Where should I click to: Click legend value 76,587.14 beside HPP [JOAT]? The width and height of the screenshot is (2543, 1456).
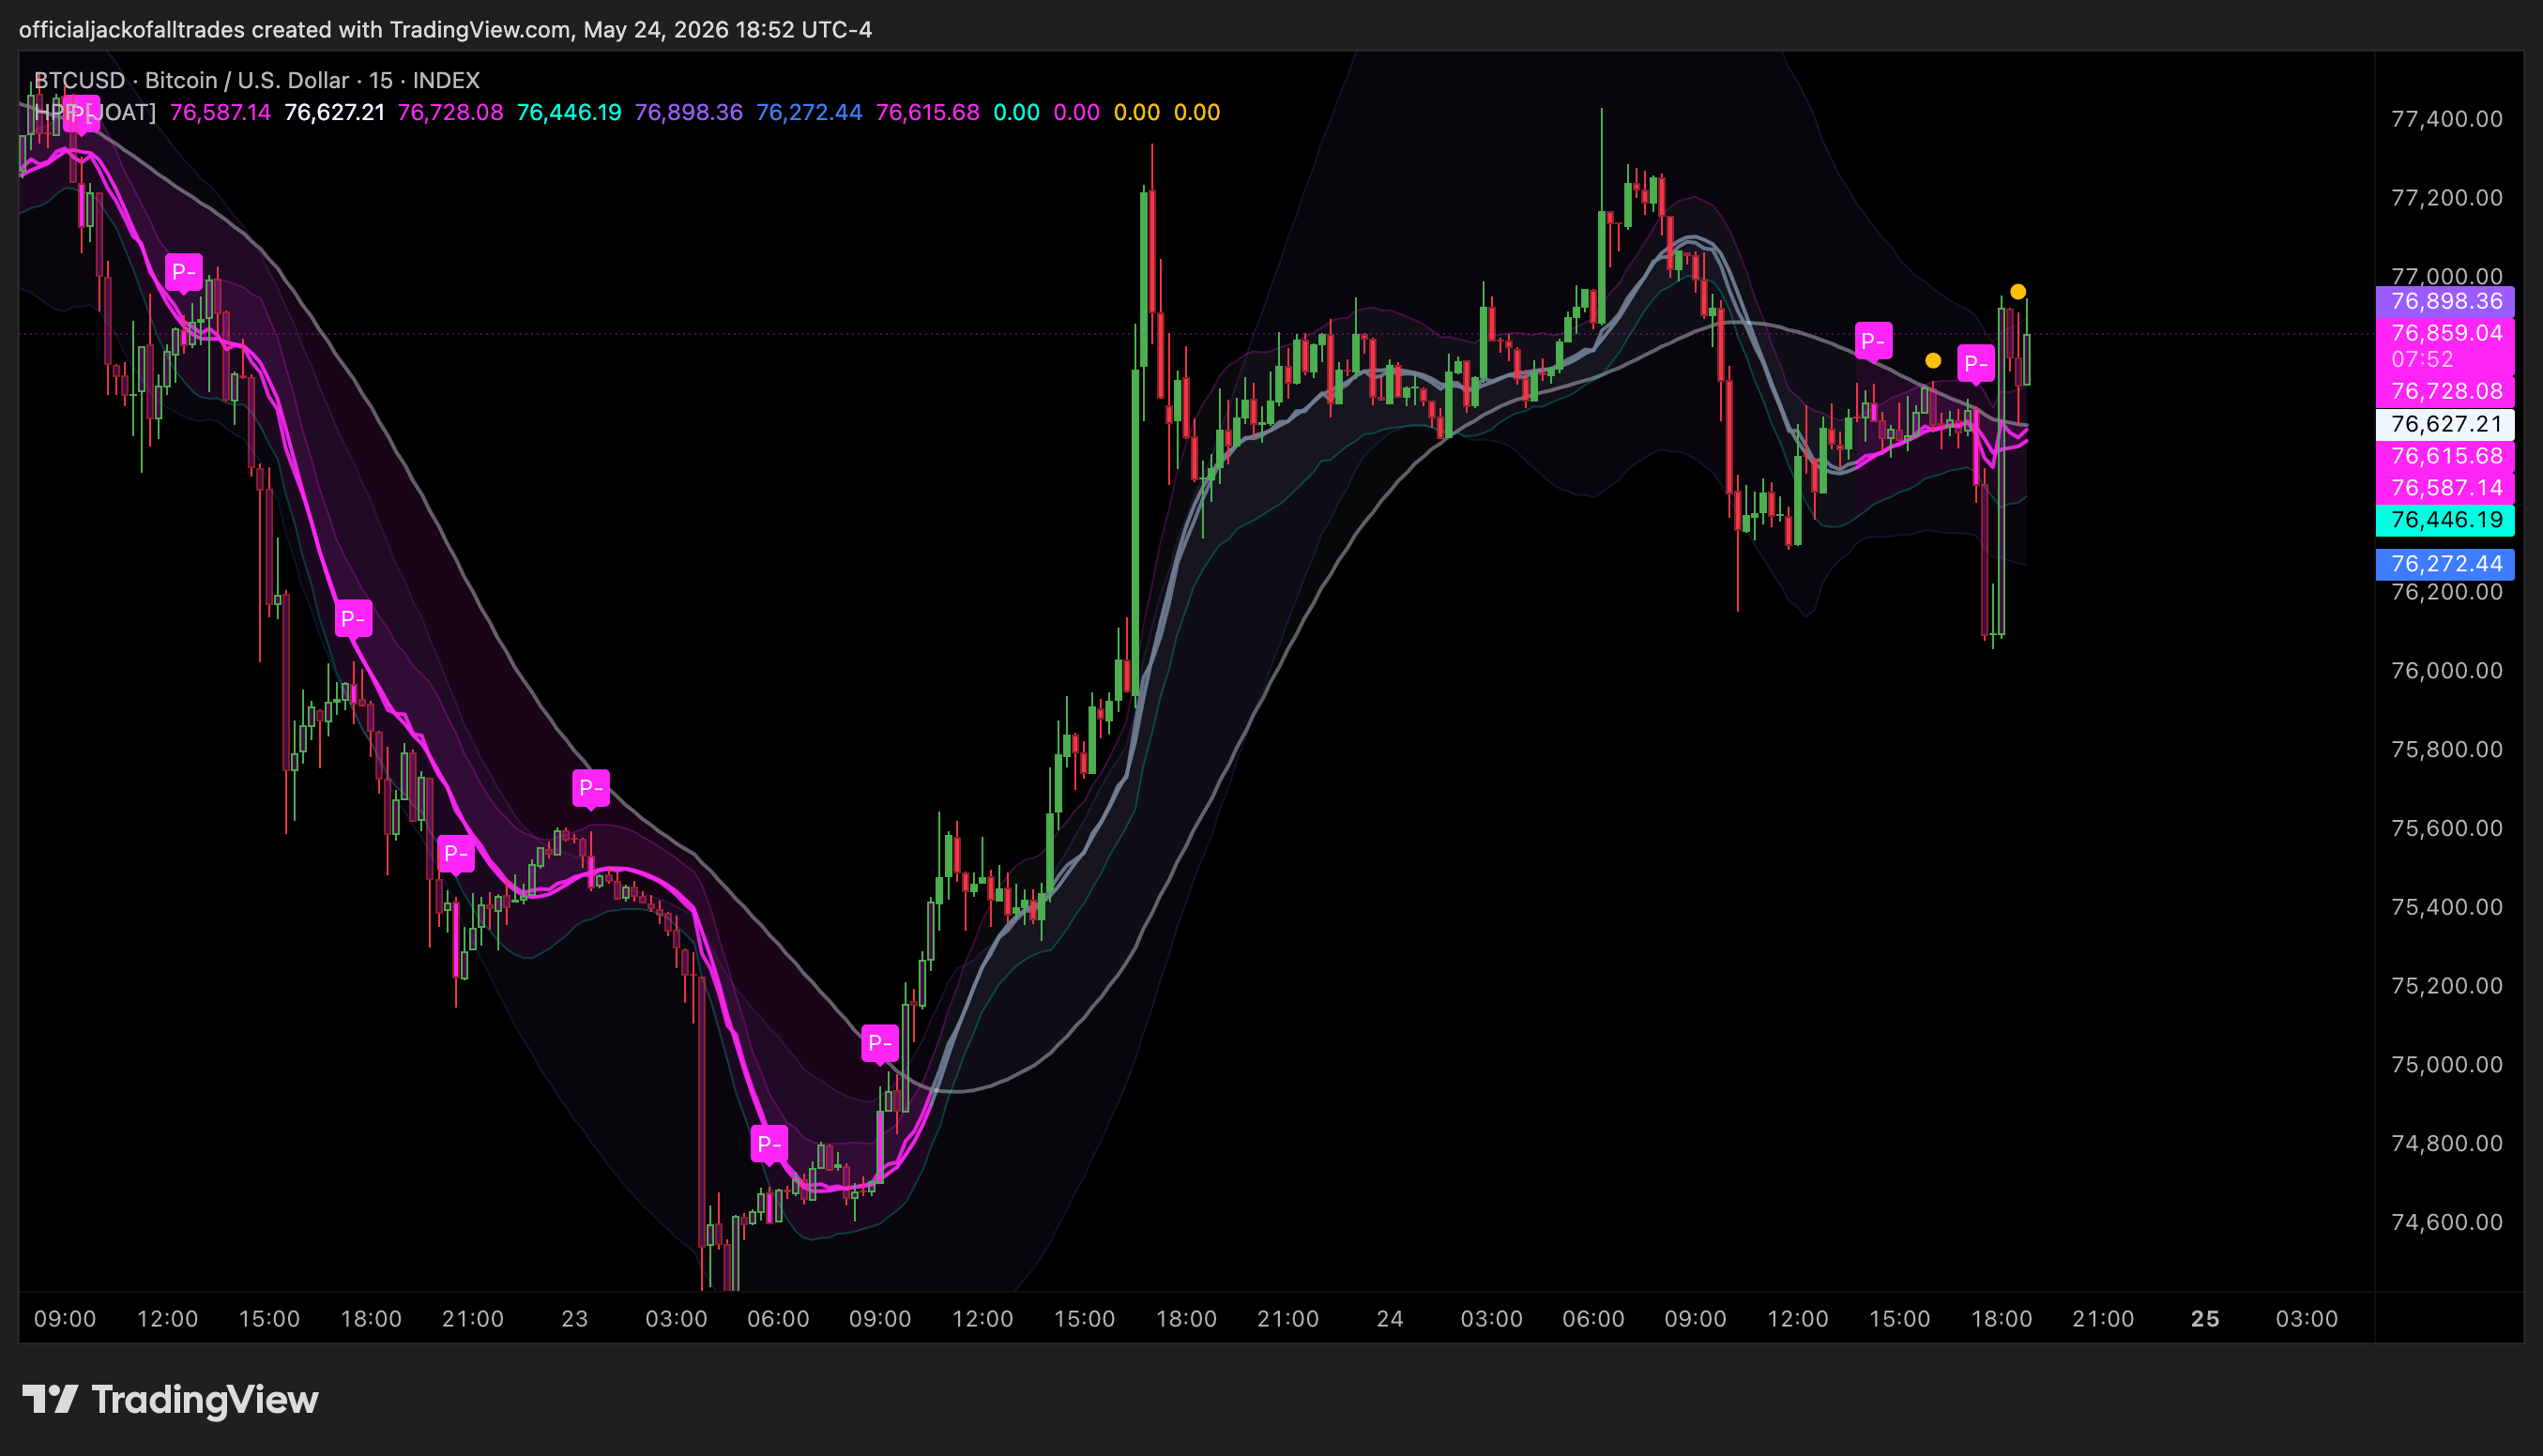(x=220, y=112)
